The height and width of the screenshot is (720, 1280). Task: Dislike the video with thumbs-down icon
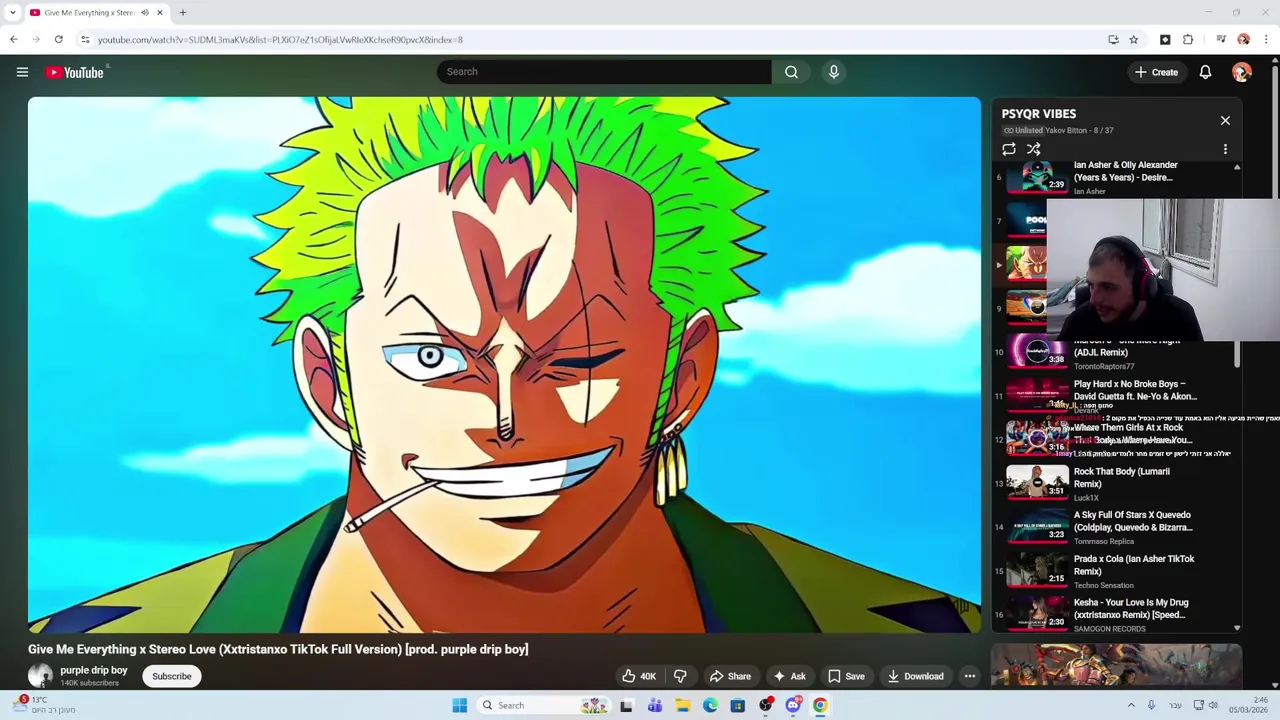coord(680,676)
